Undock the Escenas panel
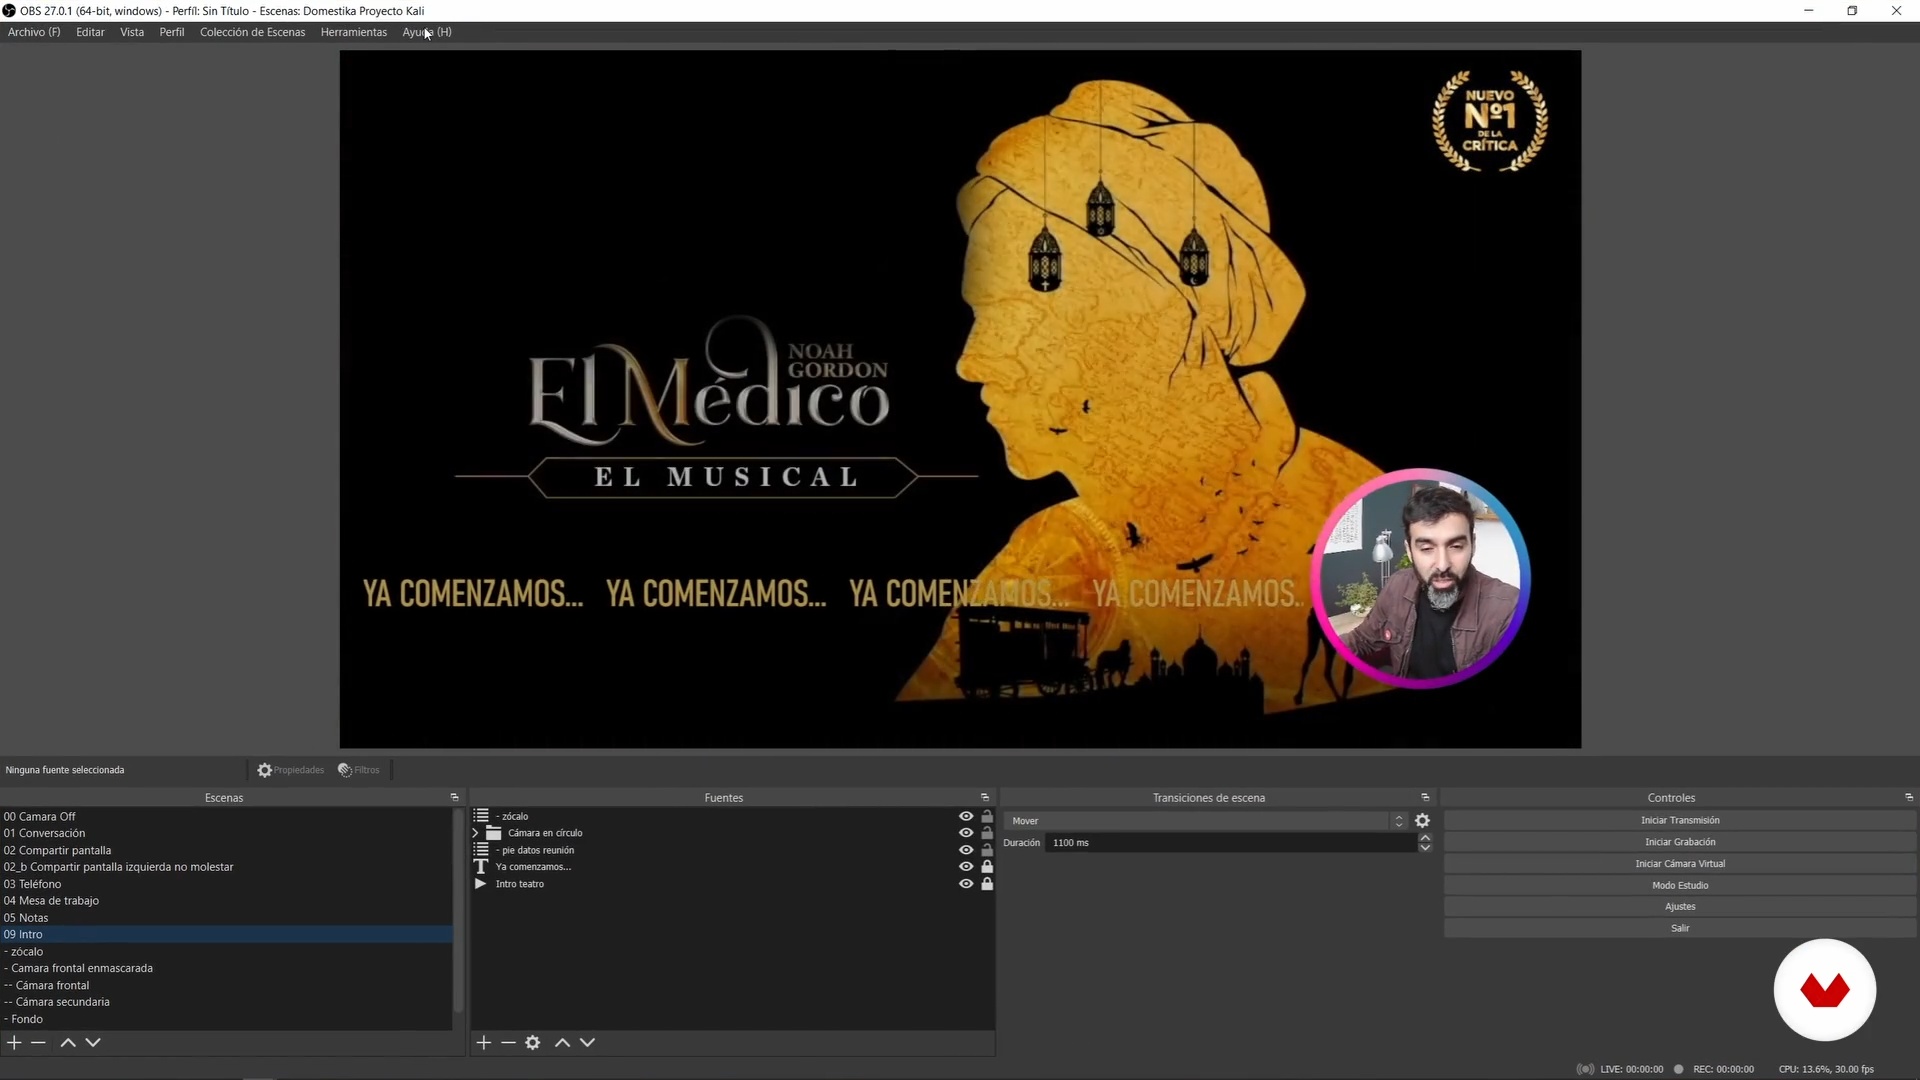This screenshot has width=1920, height=1080. point(454,797)
